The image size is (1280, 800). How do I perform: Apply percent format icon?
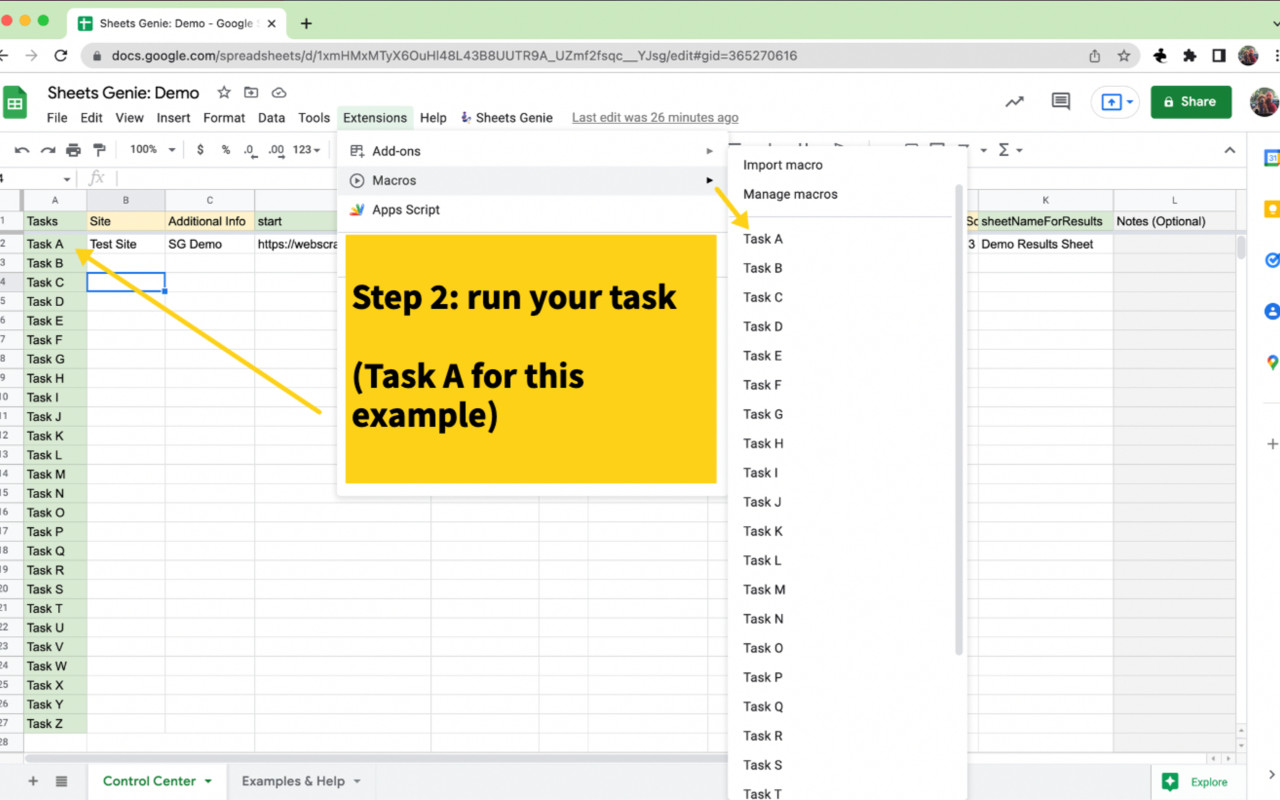[x=225, y=150]
